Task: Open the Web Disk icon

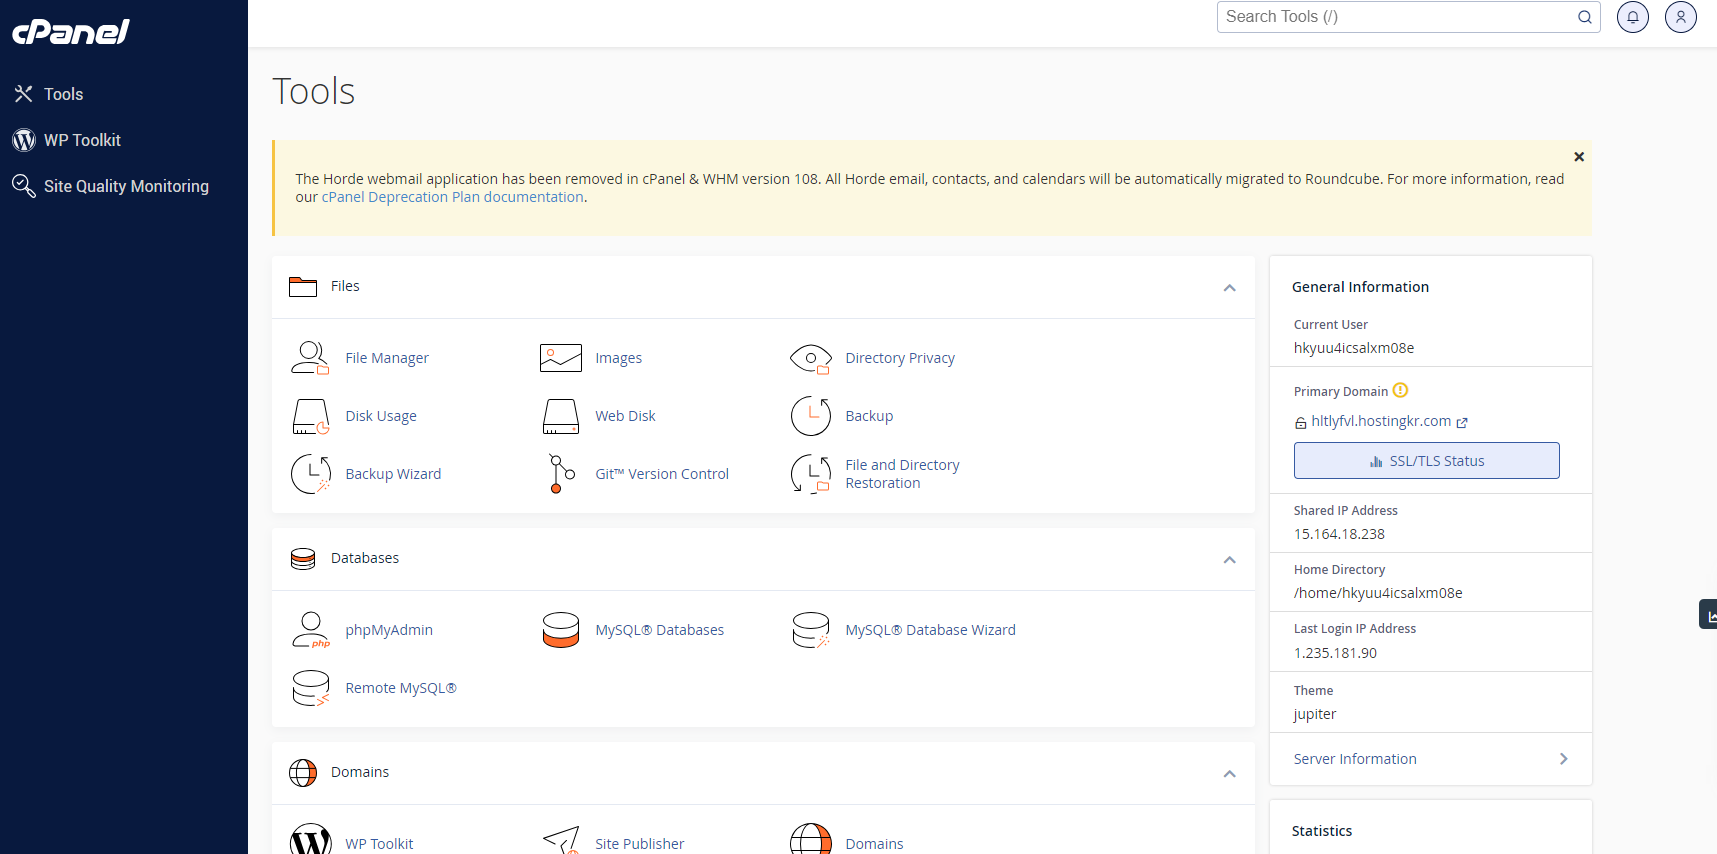Action: click(561, 416)
